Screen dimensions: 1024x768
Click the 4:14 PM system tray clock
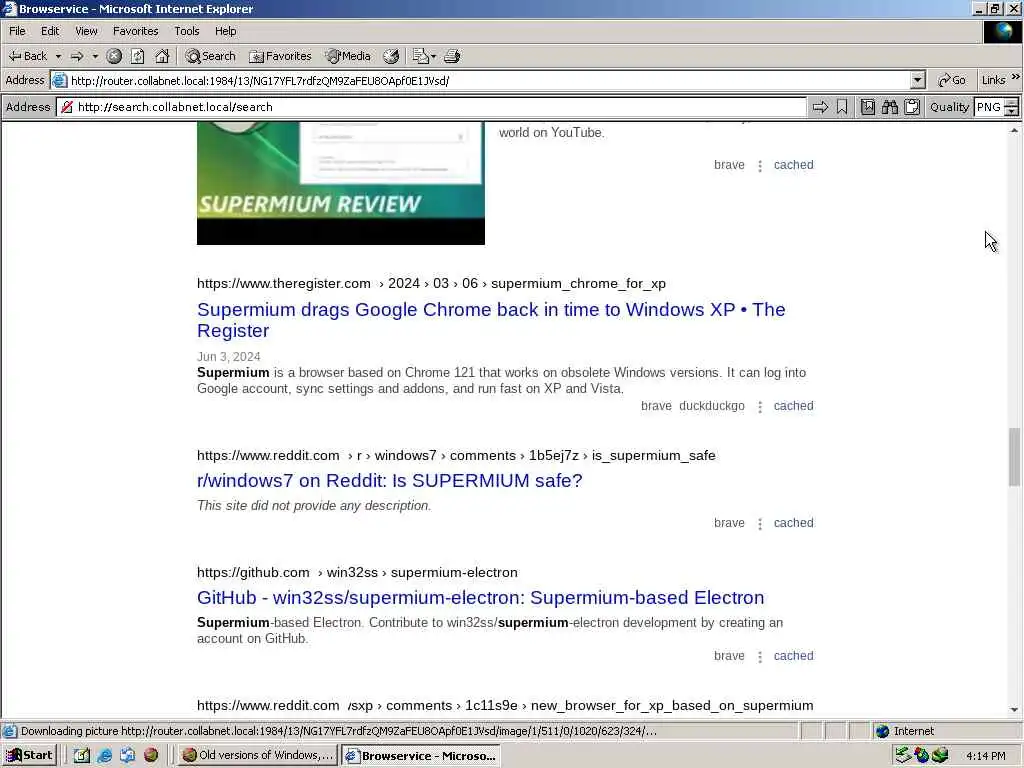(985, 756)
